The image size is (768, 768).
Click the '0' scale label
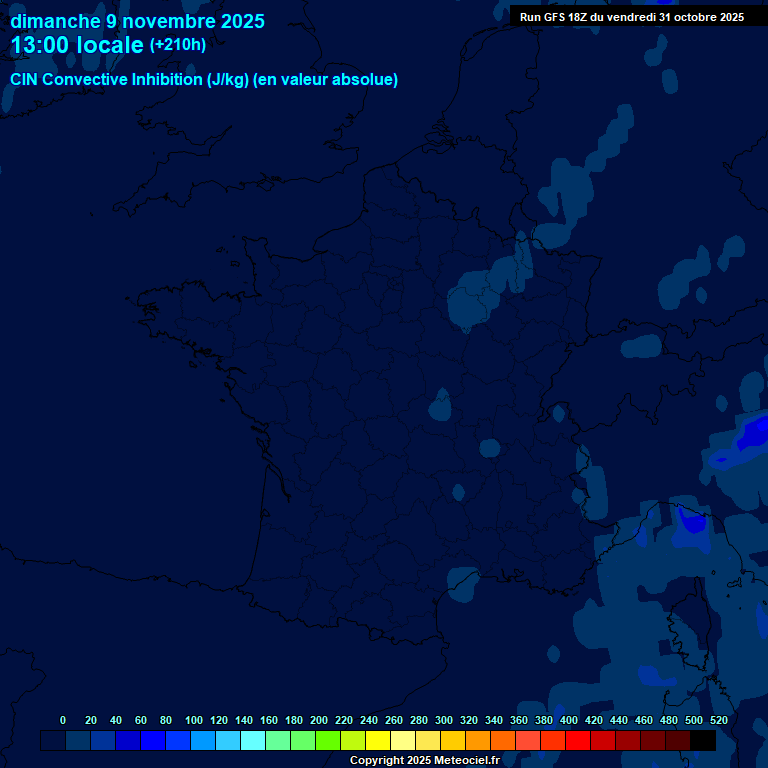[x=63, y=720]
